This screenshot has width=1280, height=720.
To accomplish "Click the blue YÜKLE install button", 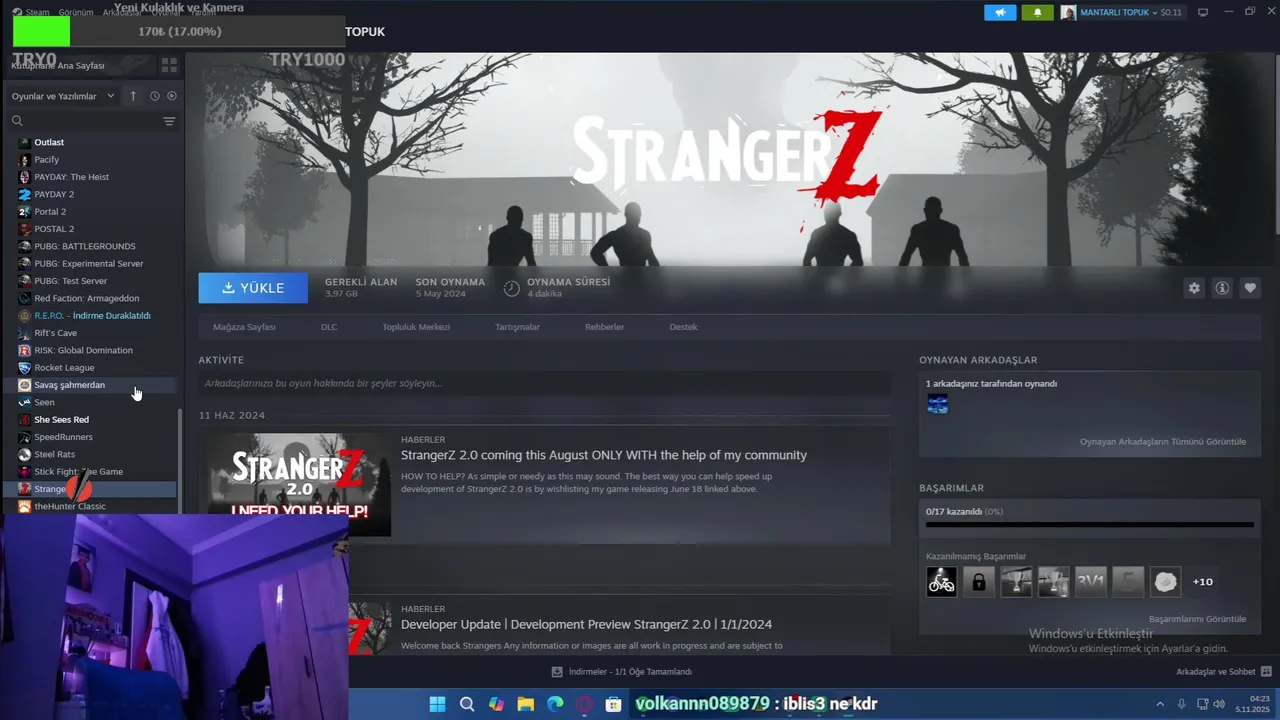I will (253, 288).
